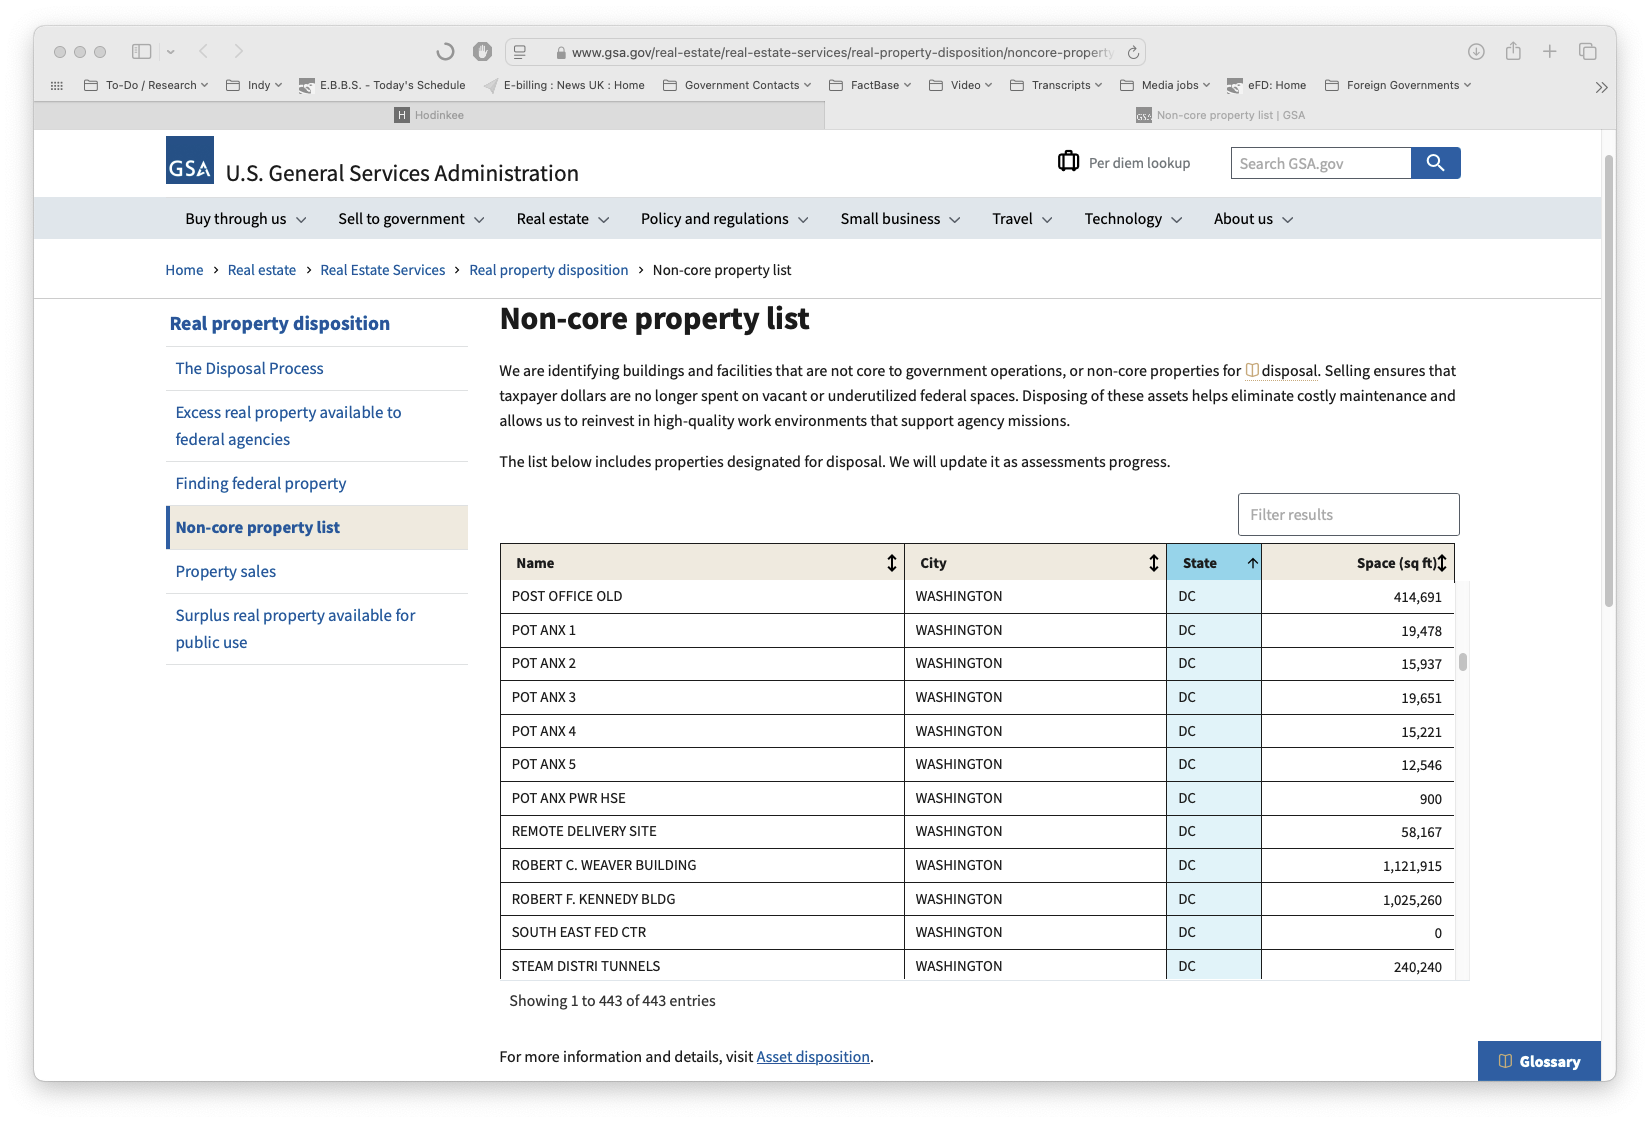The image size is (1650, 1123).
Task: Open the Safari tab overview icon
Action: pos(1587,51)
